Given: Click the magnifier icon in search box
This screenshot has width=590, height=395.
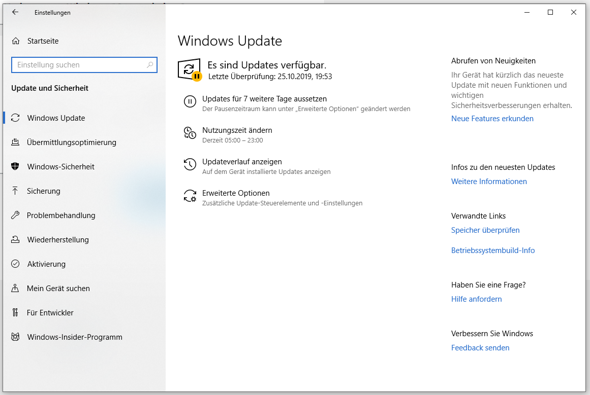Looking at the screenshot, I should click(150, 65).
